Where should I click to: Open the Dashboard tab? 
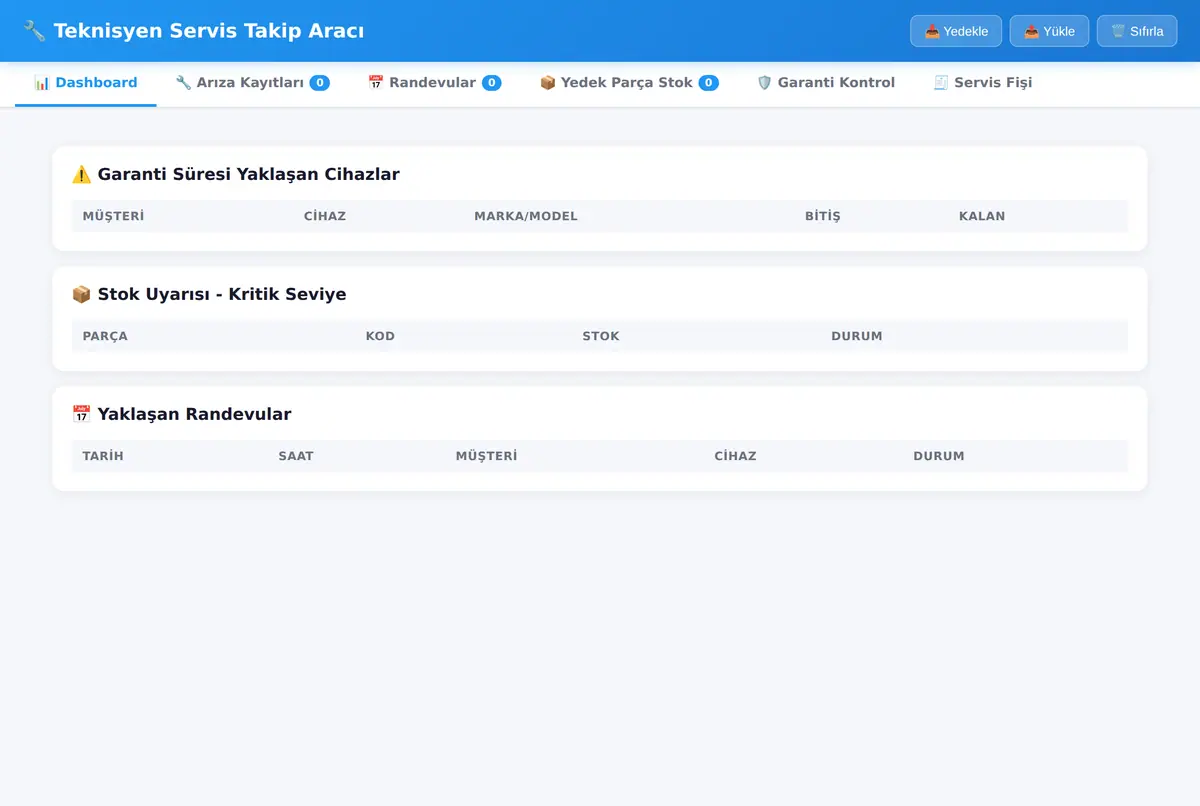pos(86,83)
